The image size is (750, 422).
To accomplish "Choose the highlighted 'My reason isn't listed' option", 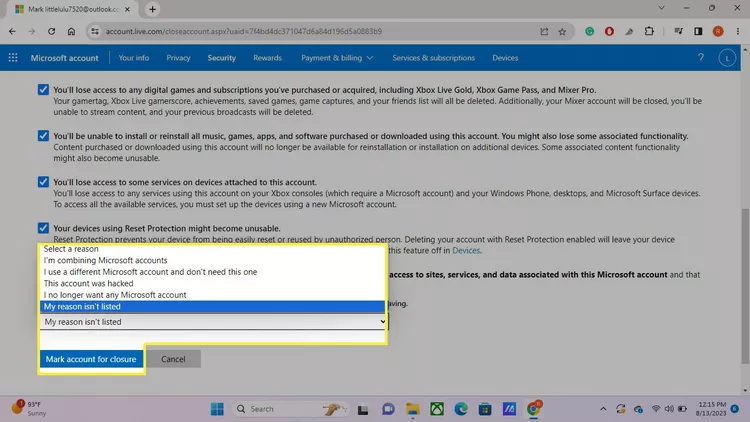I will 212,306.
